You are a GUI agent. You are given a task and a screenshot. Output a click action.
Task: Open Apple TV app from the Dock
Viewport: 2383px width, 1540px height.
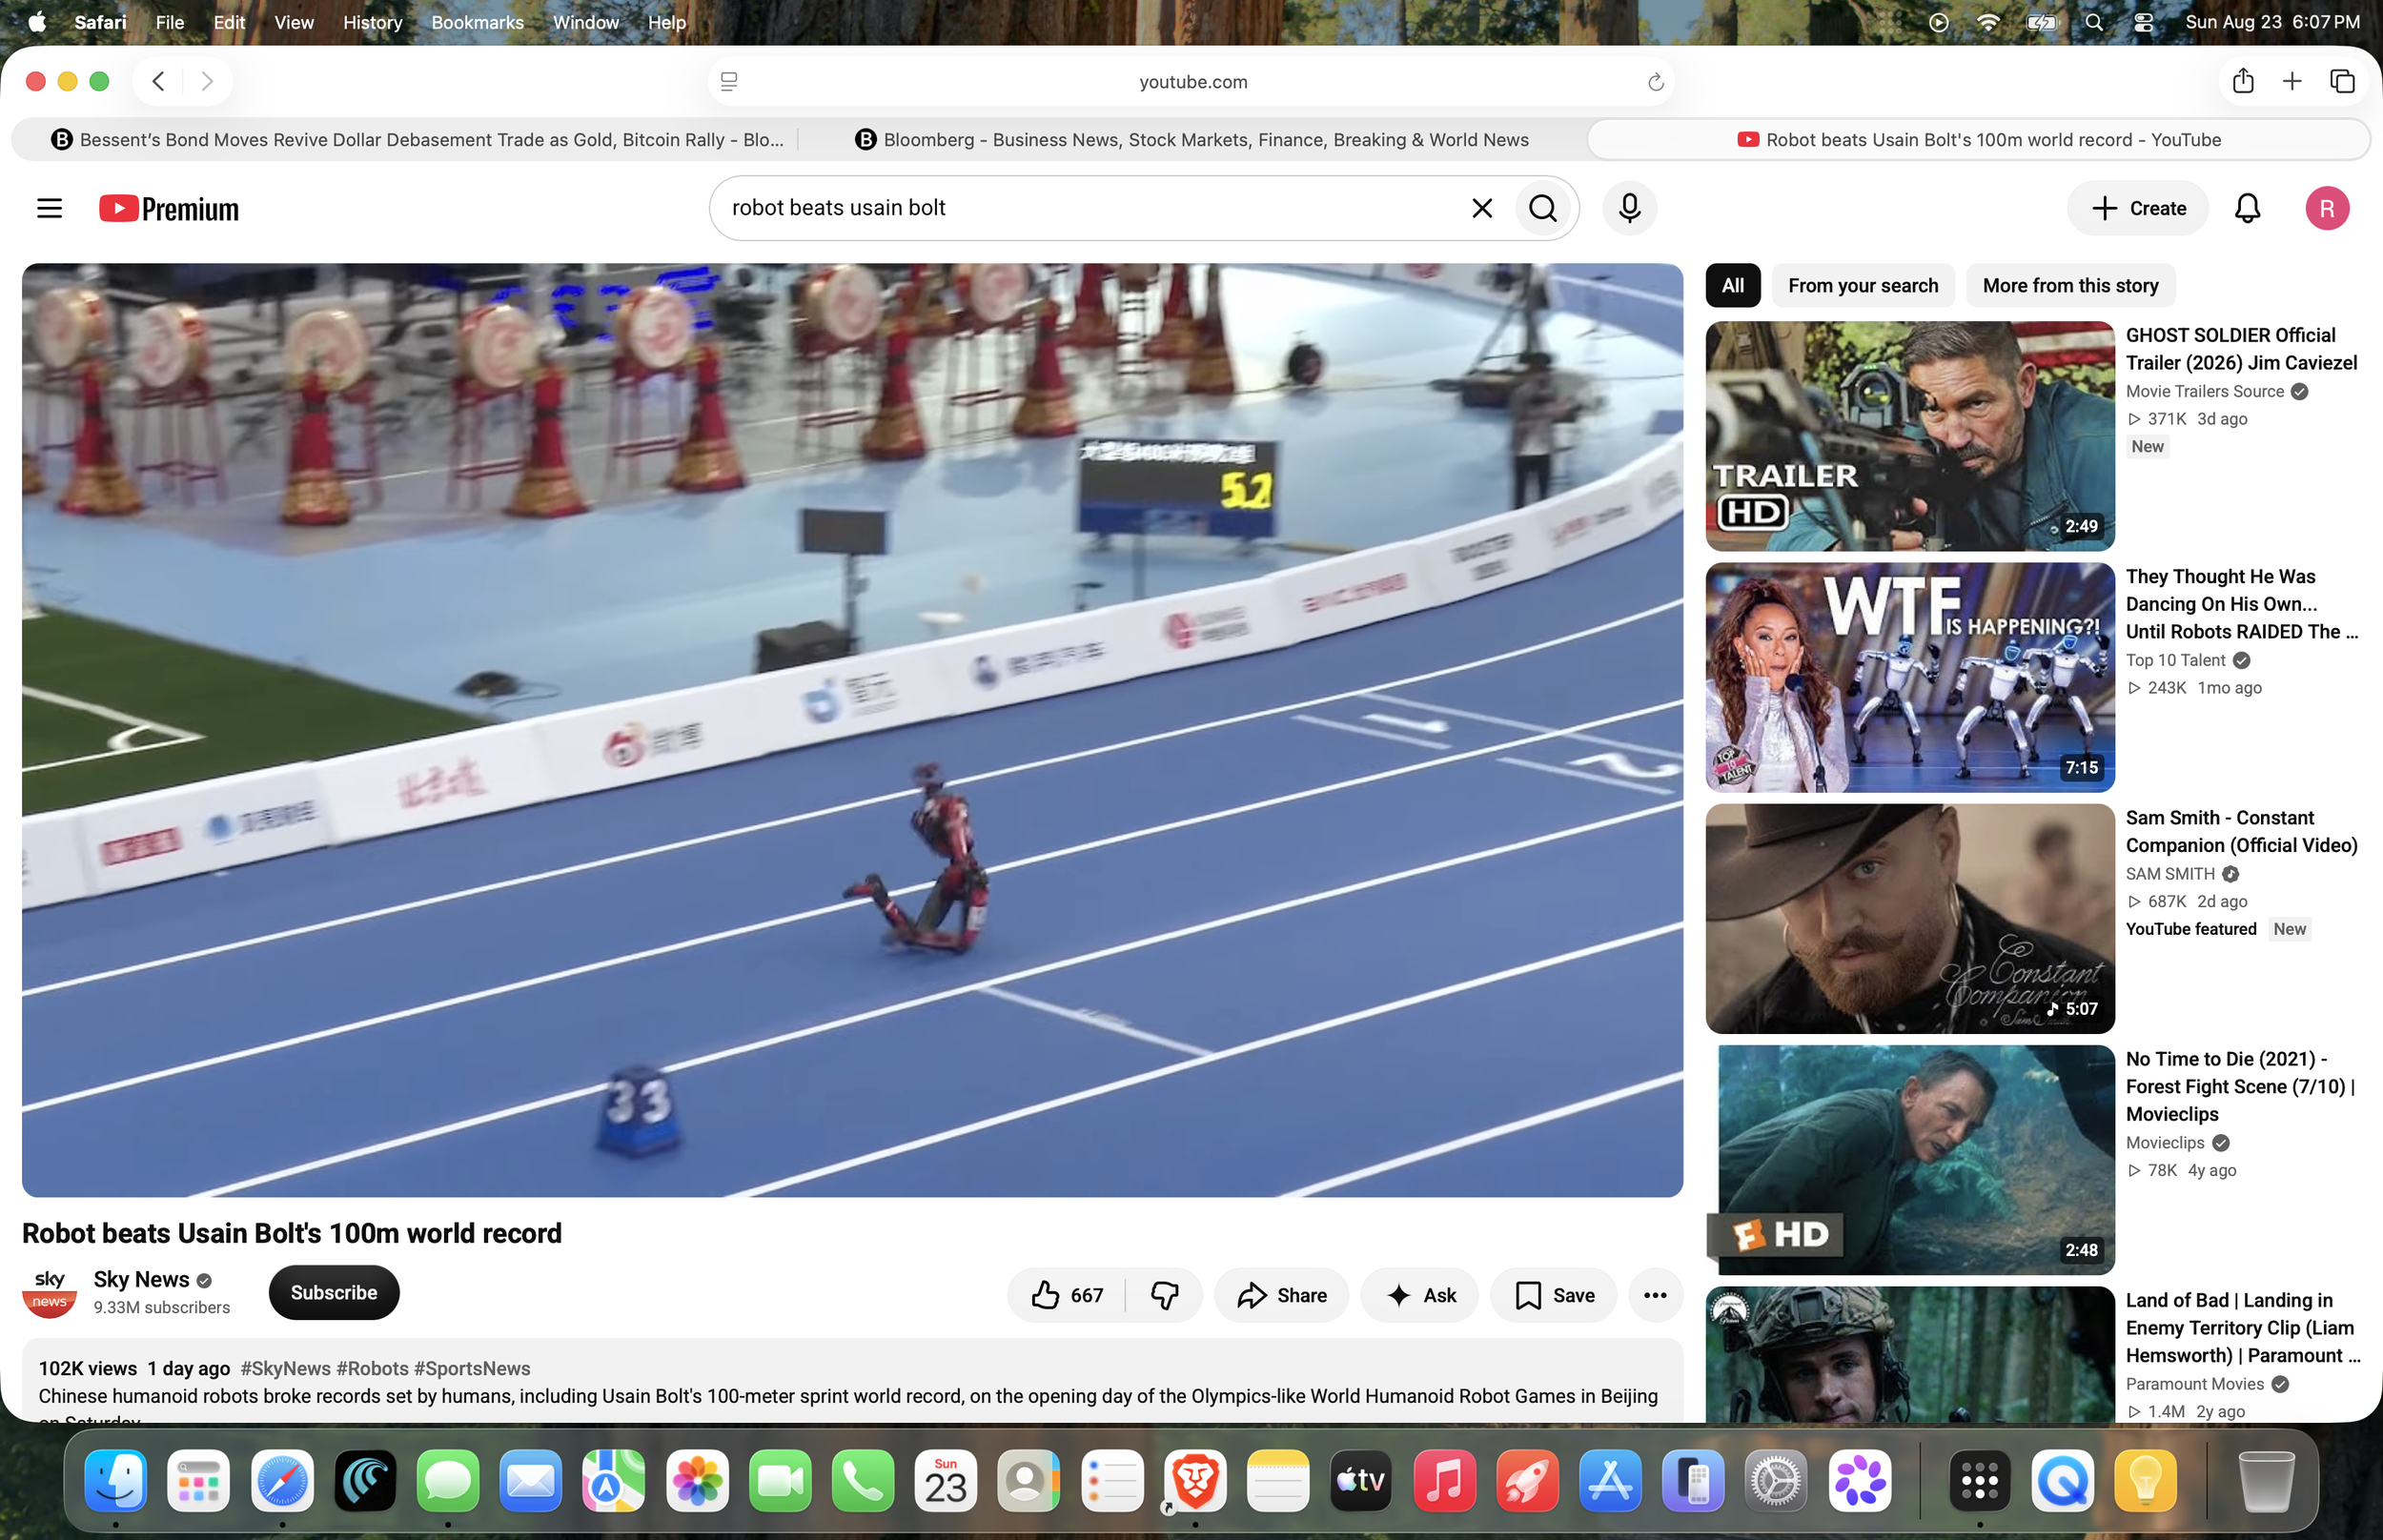pyautogui.click(x=1361, y=1481)
